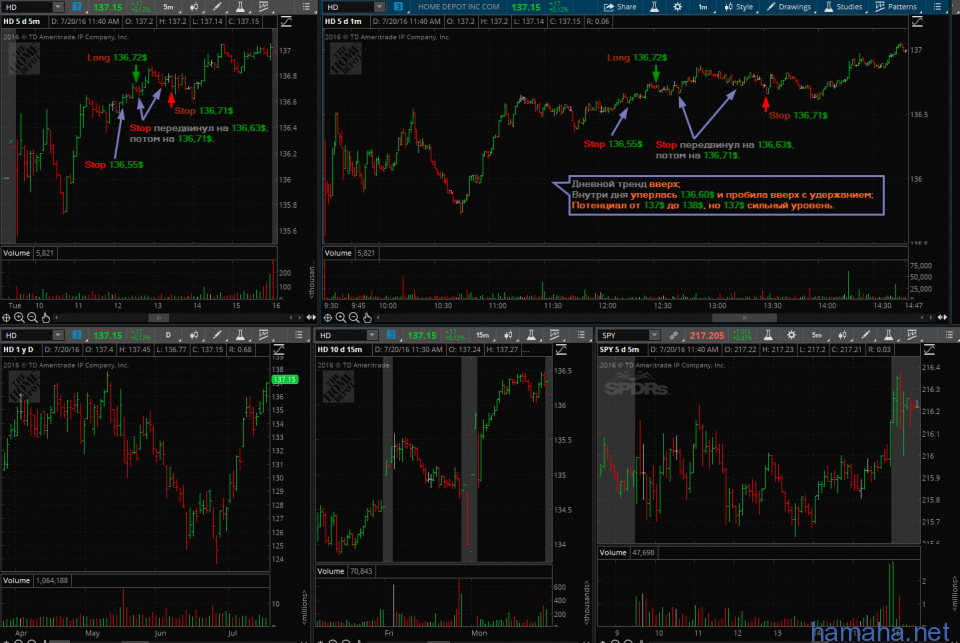Open gear settings in SPY chart toolbar

[x=791, y=336]
